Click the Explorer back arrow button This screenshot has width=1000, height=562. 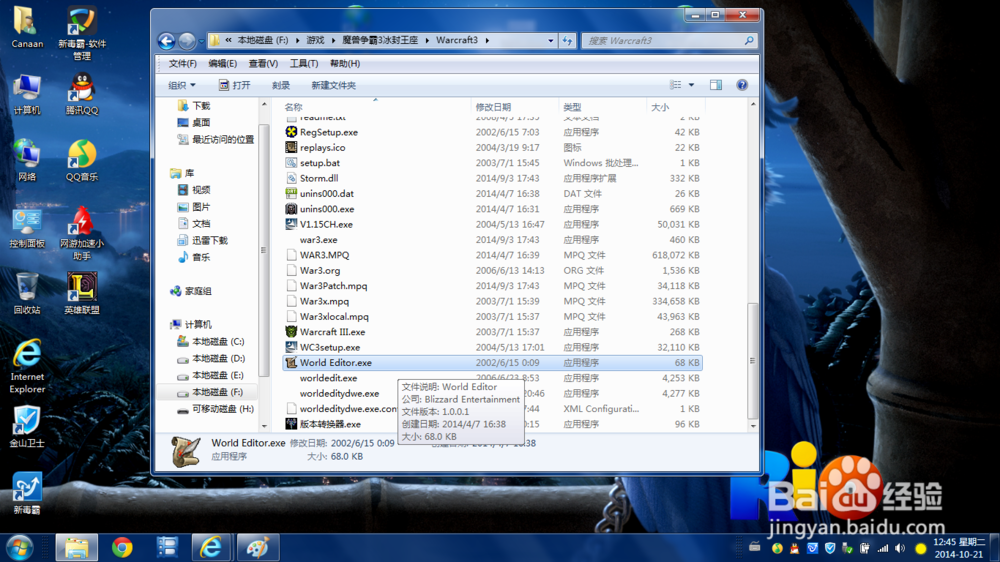[166, 41]
